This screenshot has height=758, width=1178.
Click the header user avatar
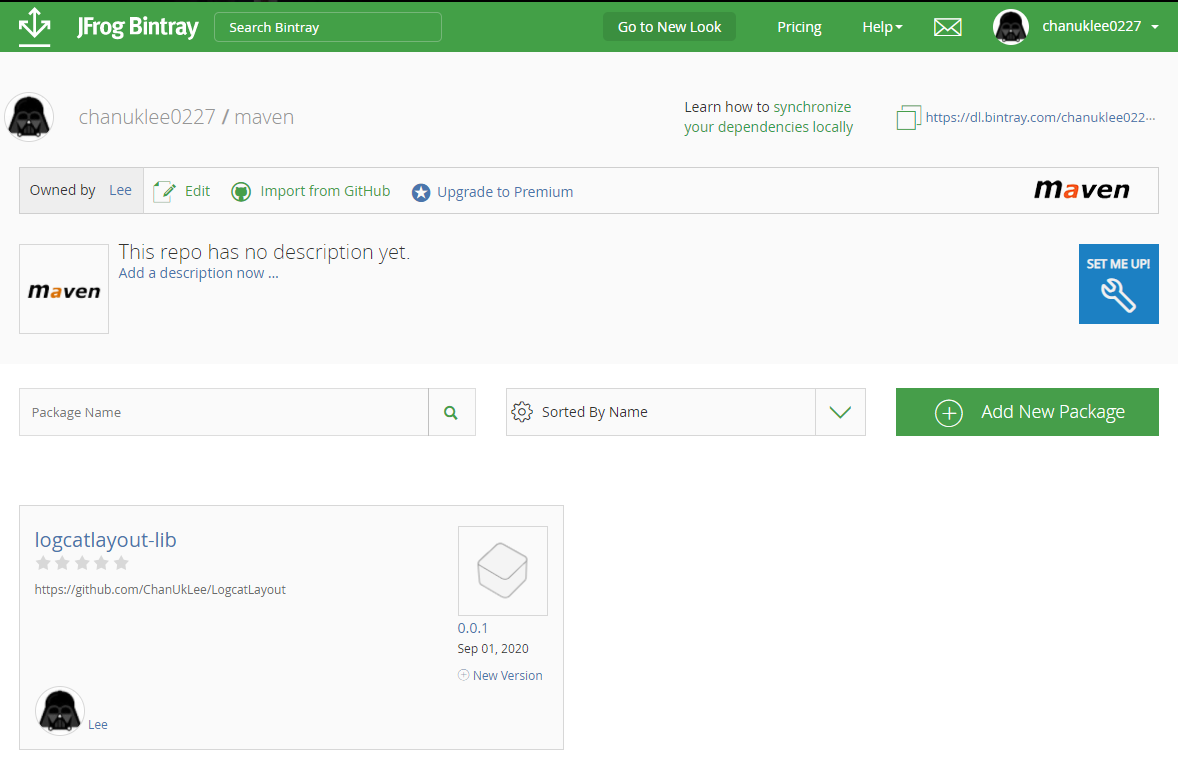click(x=1010, y=27)
